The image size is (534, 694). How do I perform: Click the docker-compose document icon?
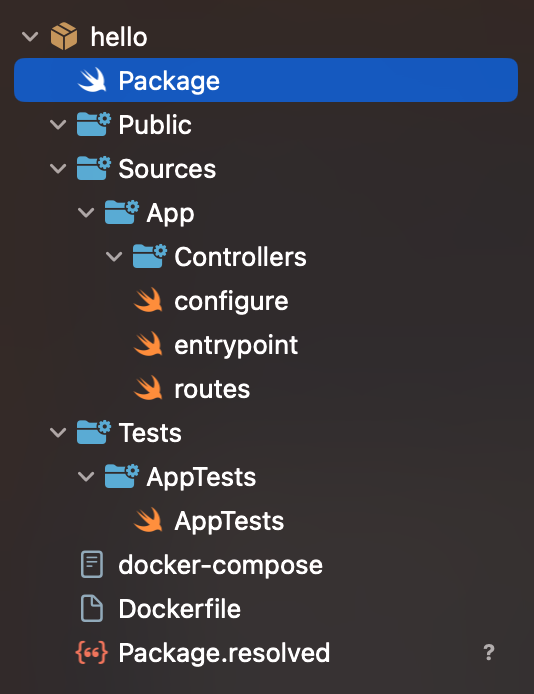click(x=92, y=564)
